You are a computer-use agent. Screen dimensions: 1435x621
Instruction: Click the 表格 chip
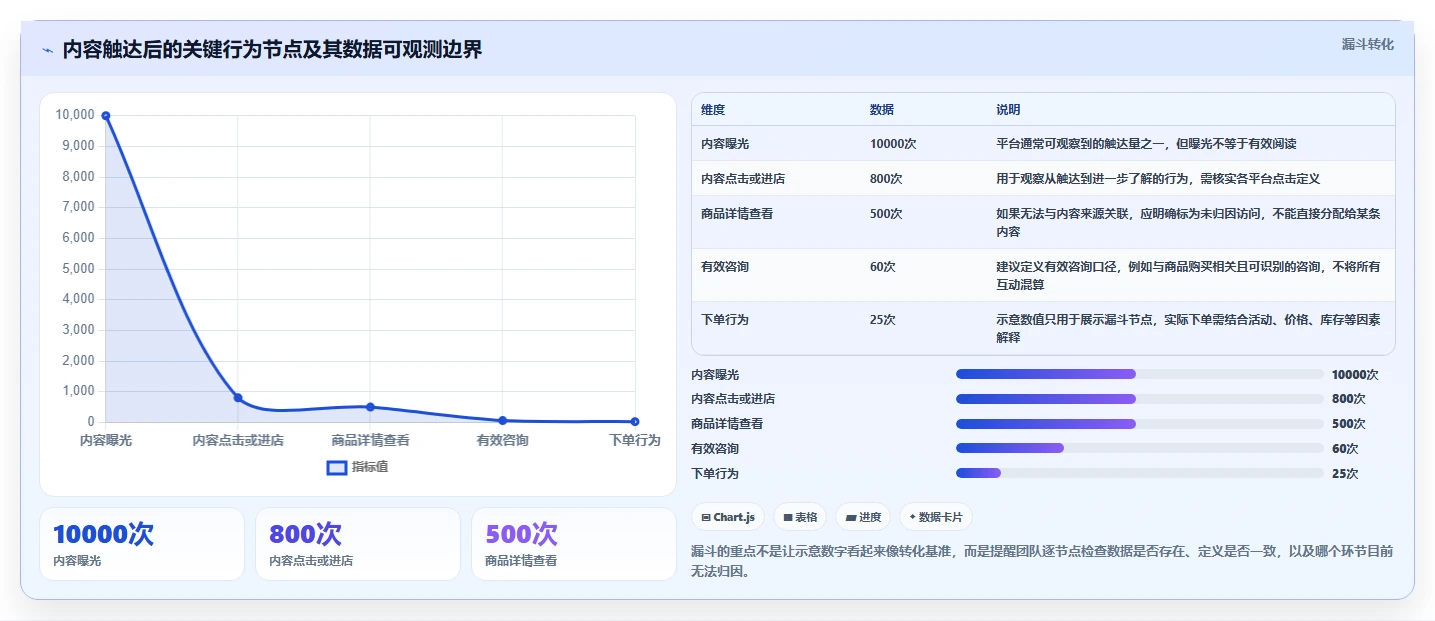click(x=800, y=517)
